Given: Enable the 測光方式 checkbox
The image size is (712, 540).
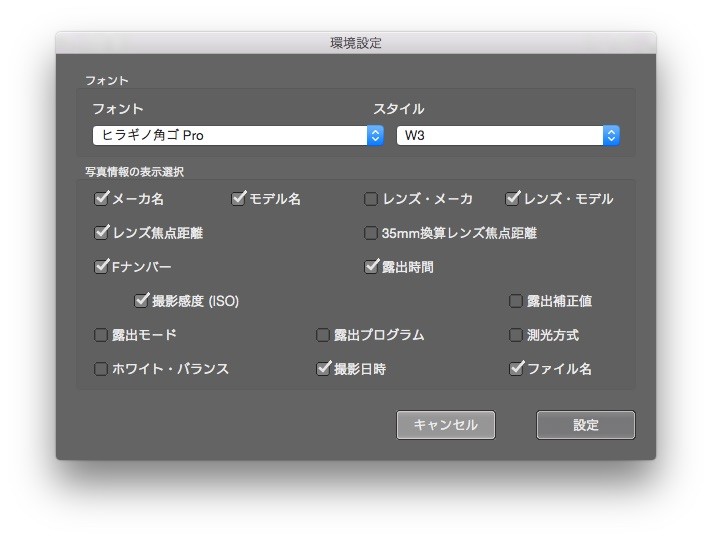Looking at the screenshot, I should 515,335.
